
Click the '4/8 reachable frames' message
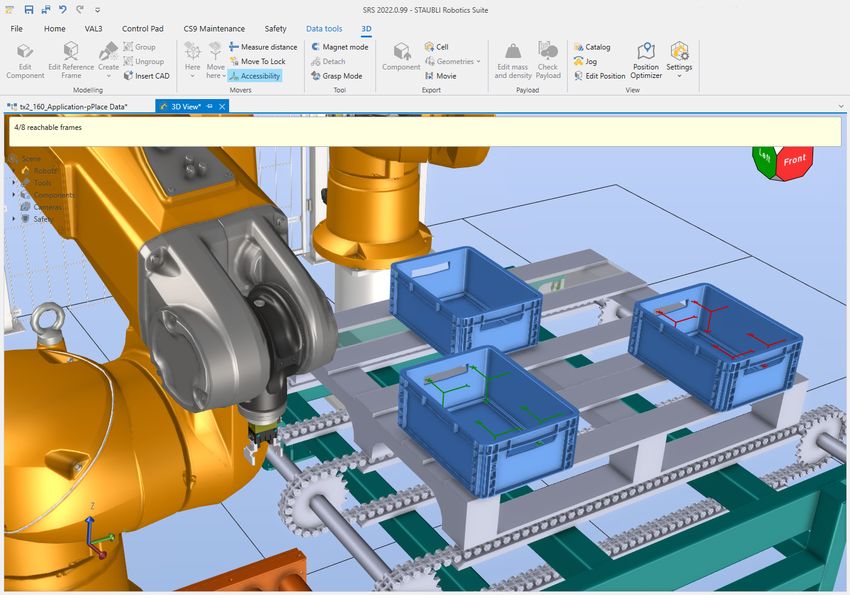(48, 127)
